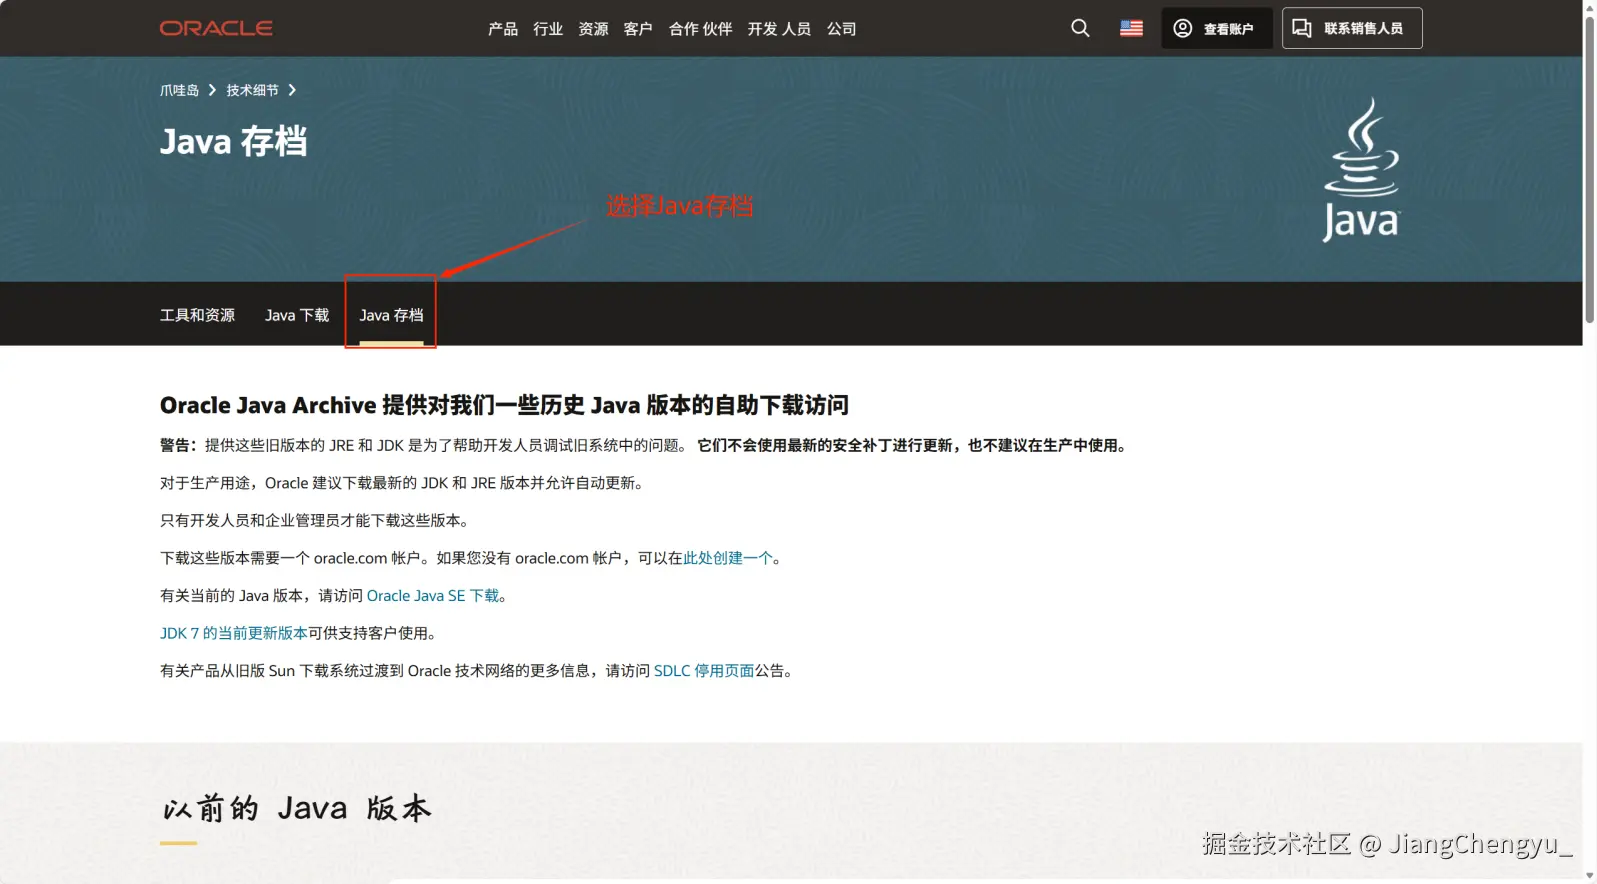Click the chevron after 爪哇岛 breadcrumb
This screenshot has width=1597, height=884.
[212, 90]
